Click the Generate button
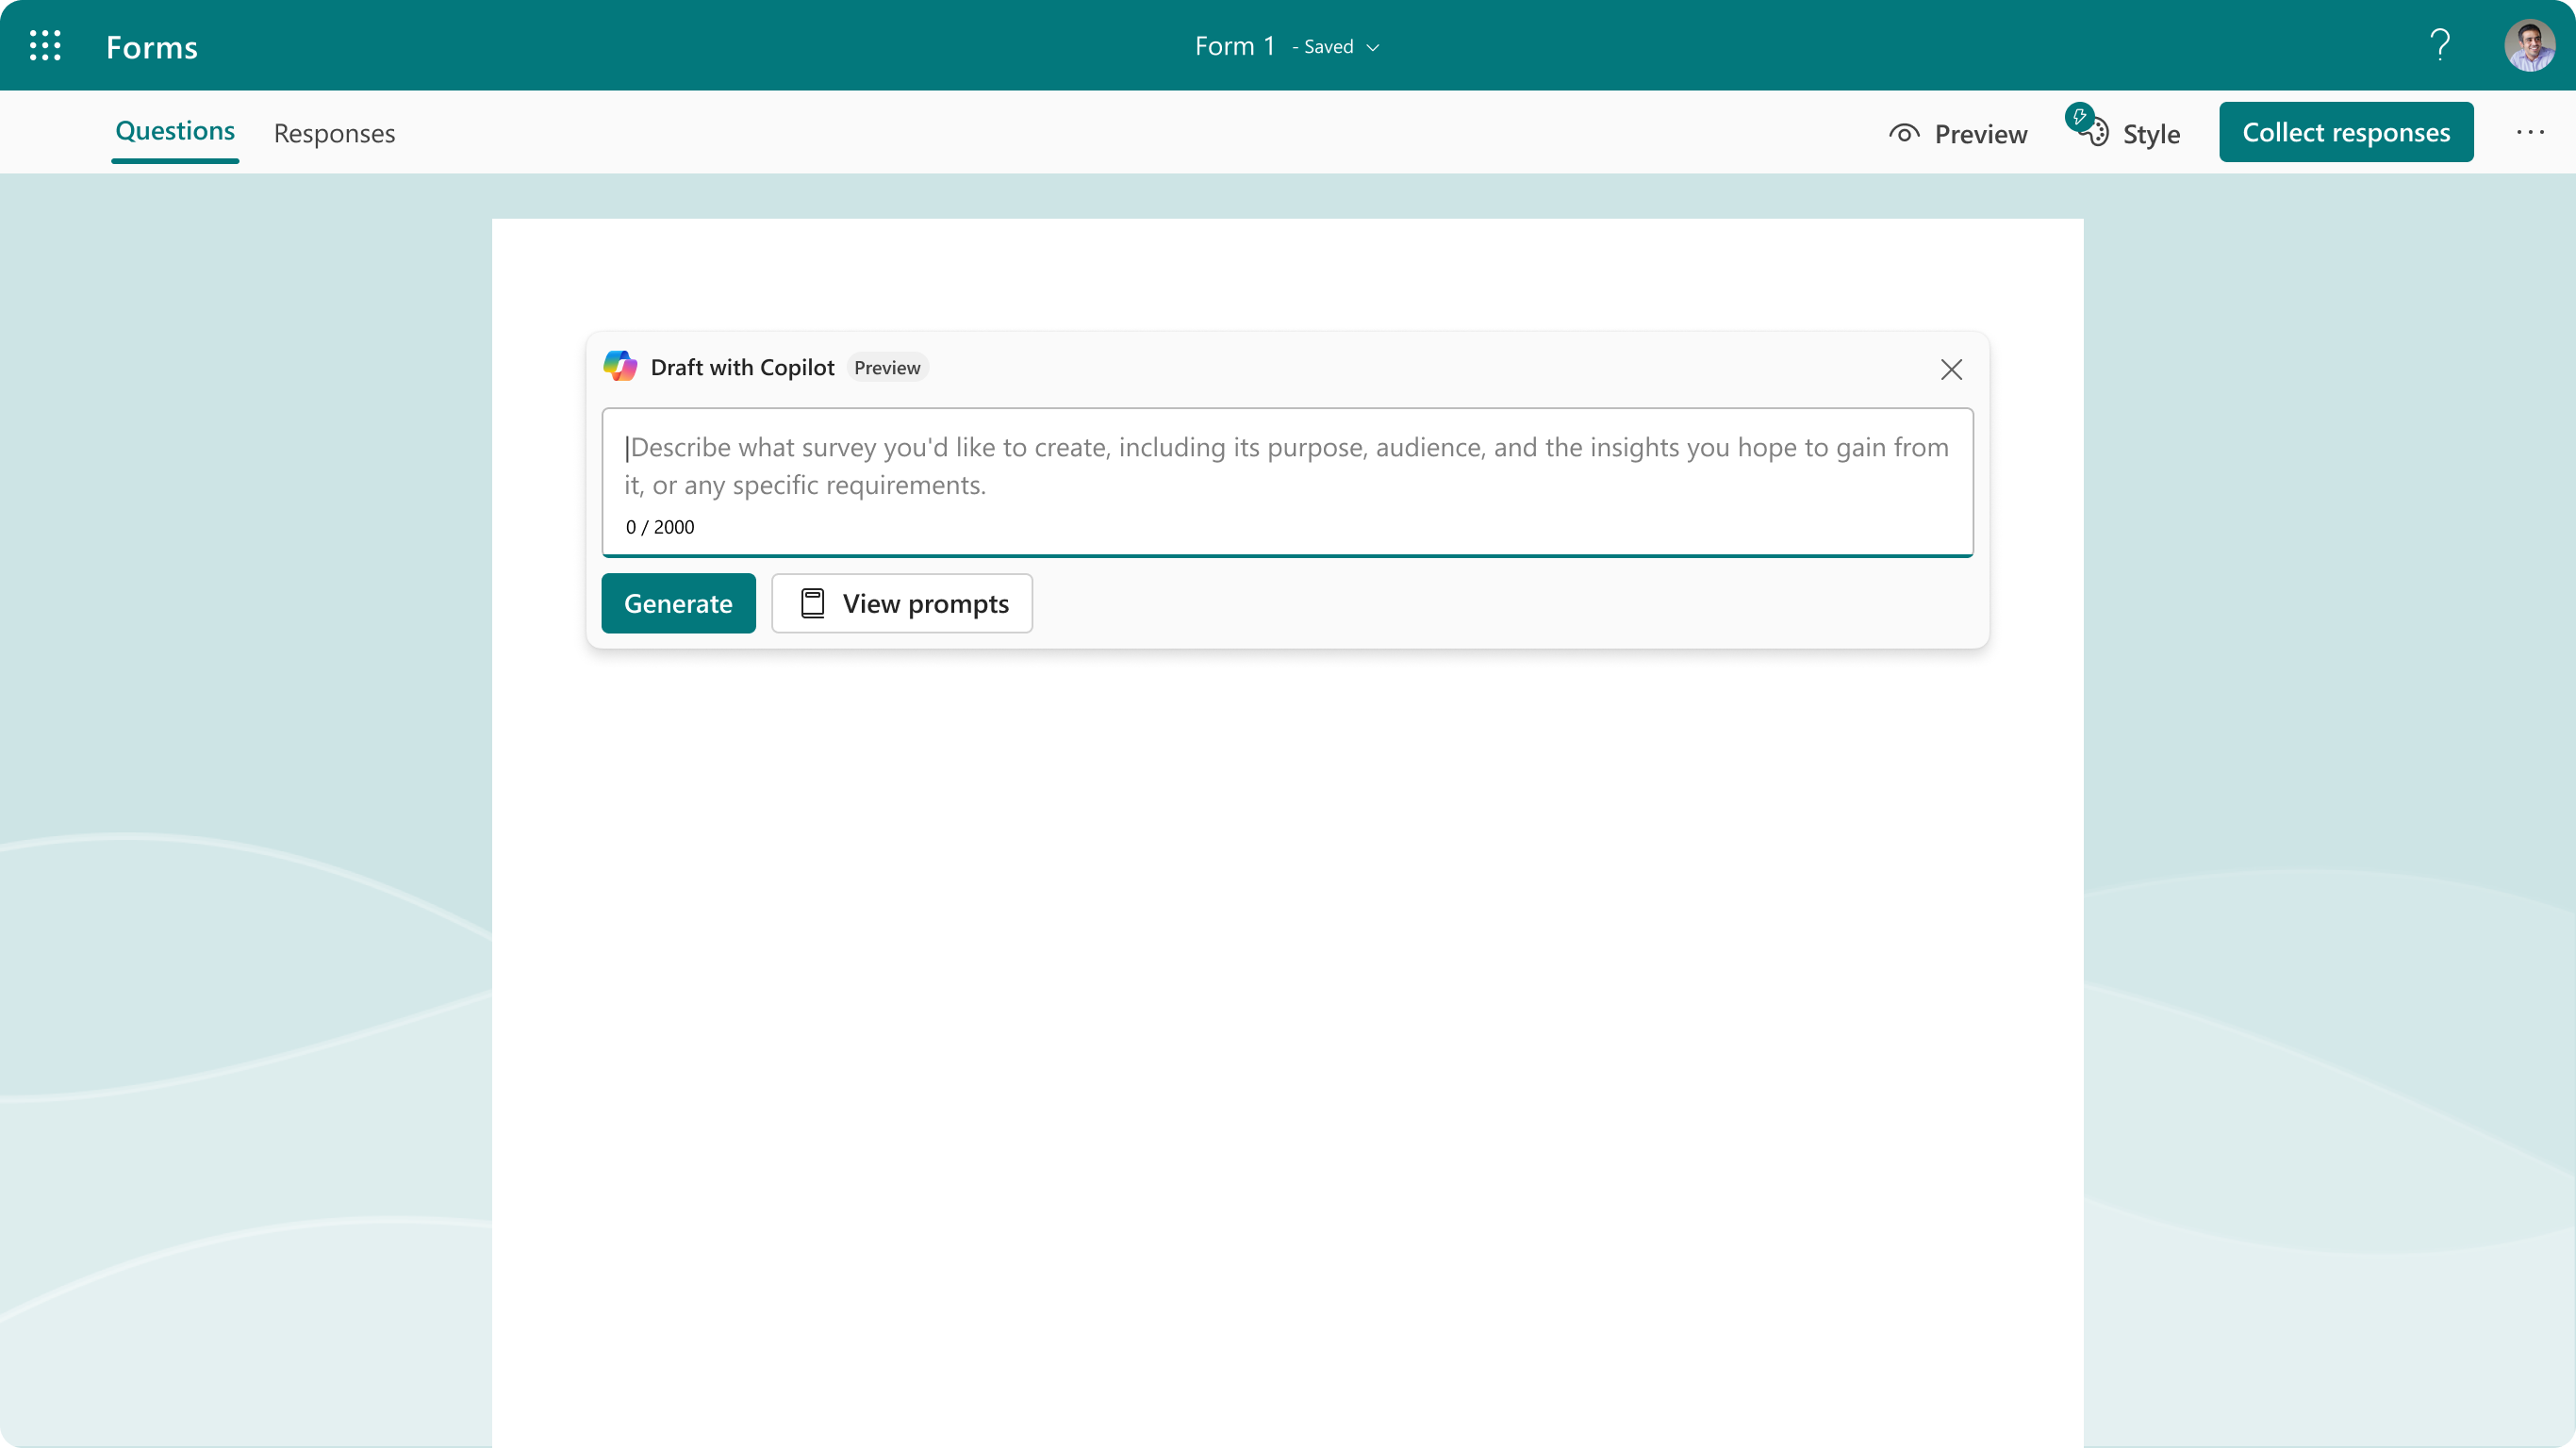The image size is (2576, 1448). (678, 603)
